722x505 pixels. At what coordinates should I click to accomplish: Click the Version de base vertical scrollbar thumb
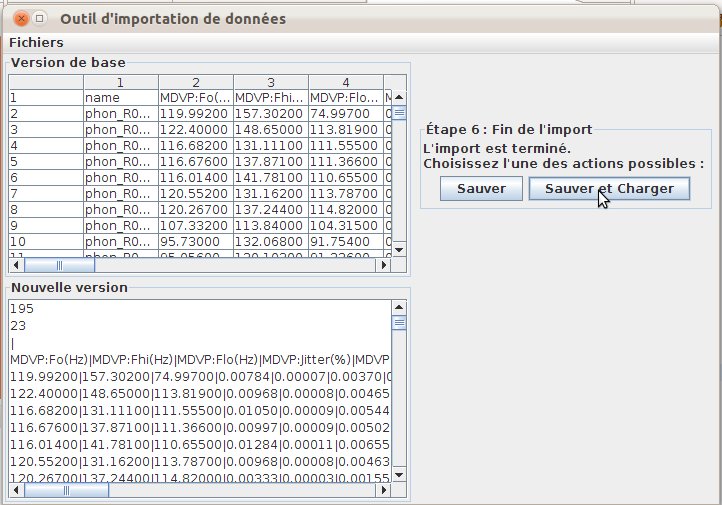point(398,112)
